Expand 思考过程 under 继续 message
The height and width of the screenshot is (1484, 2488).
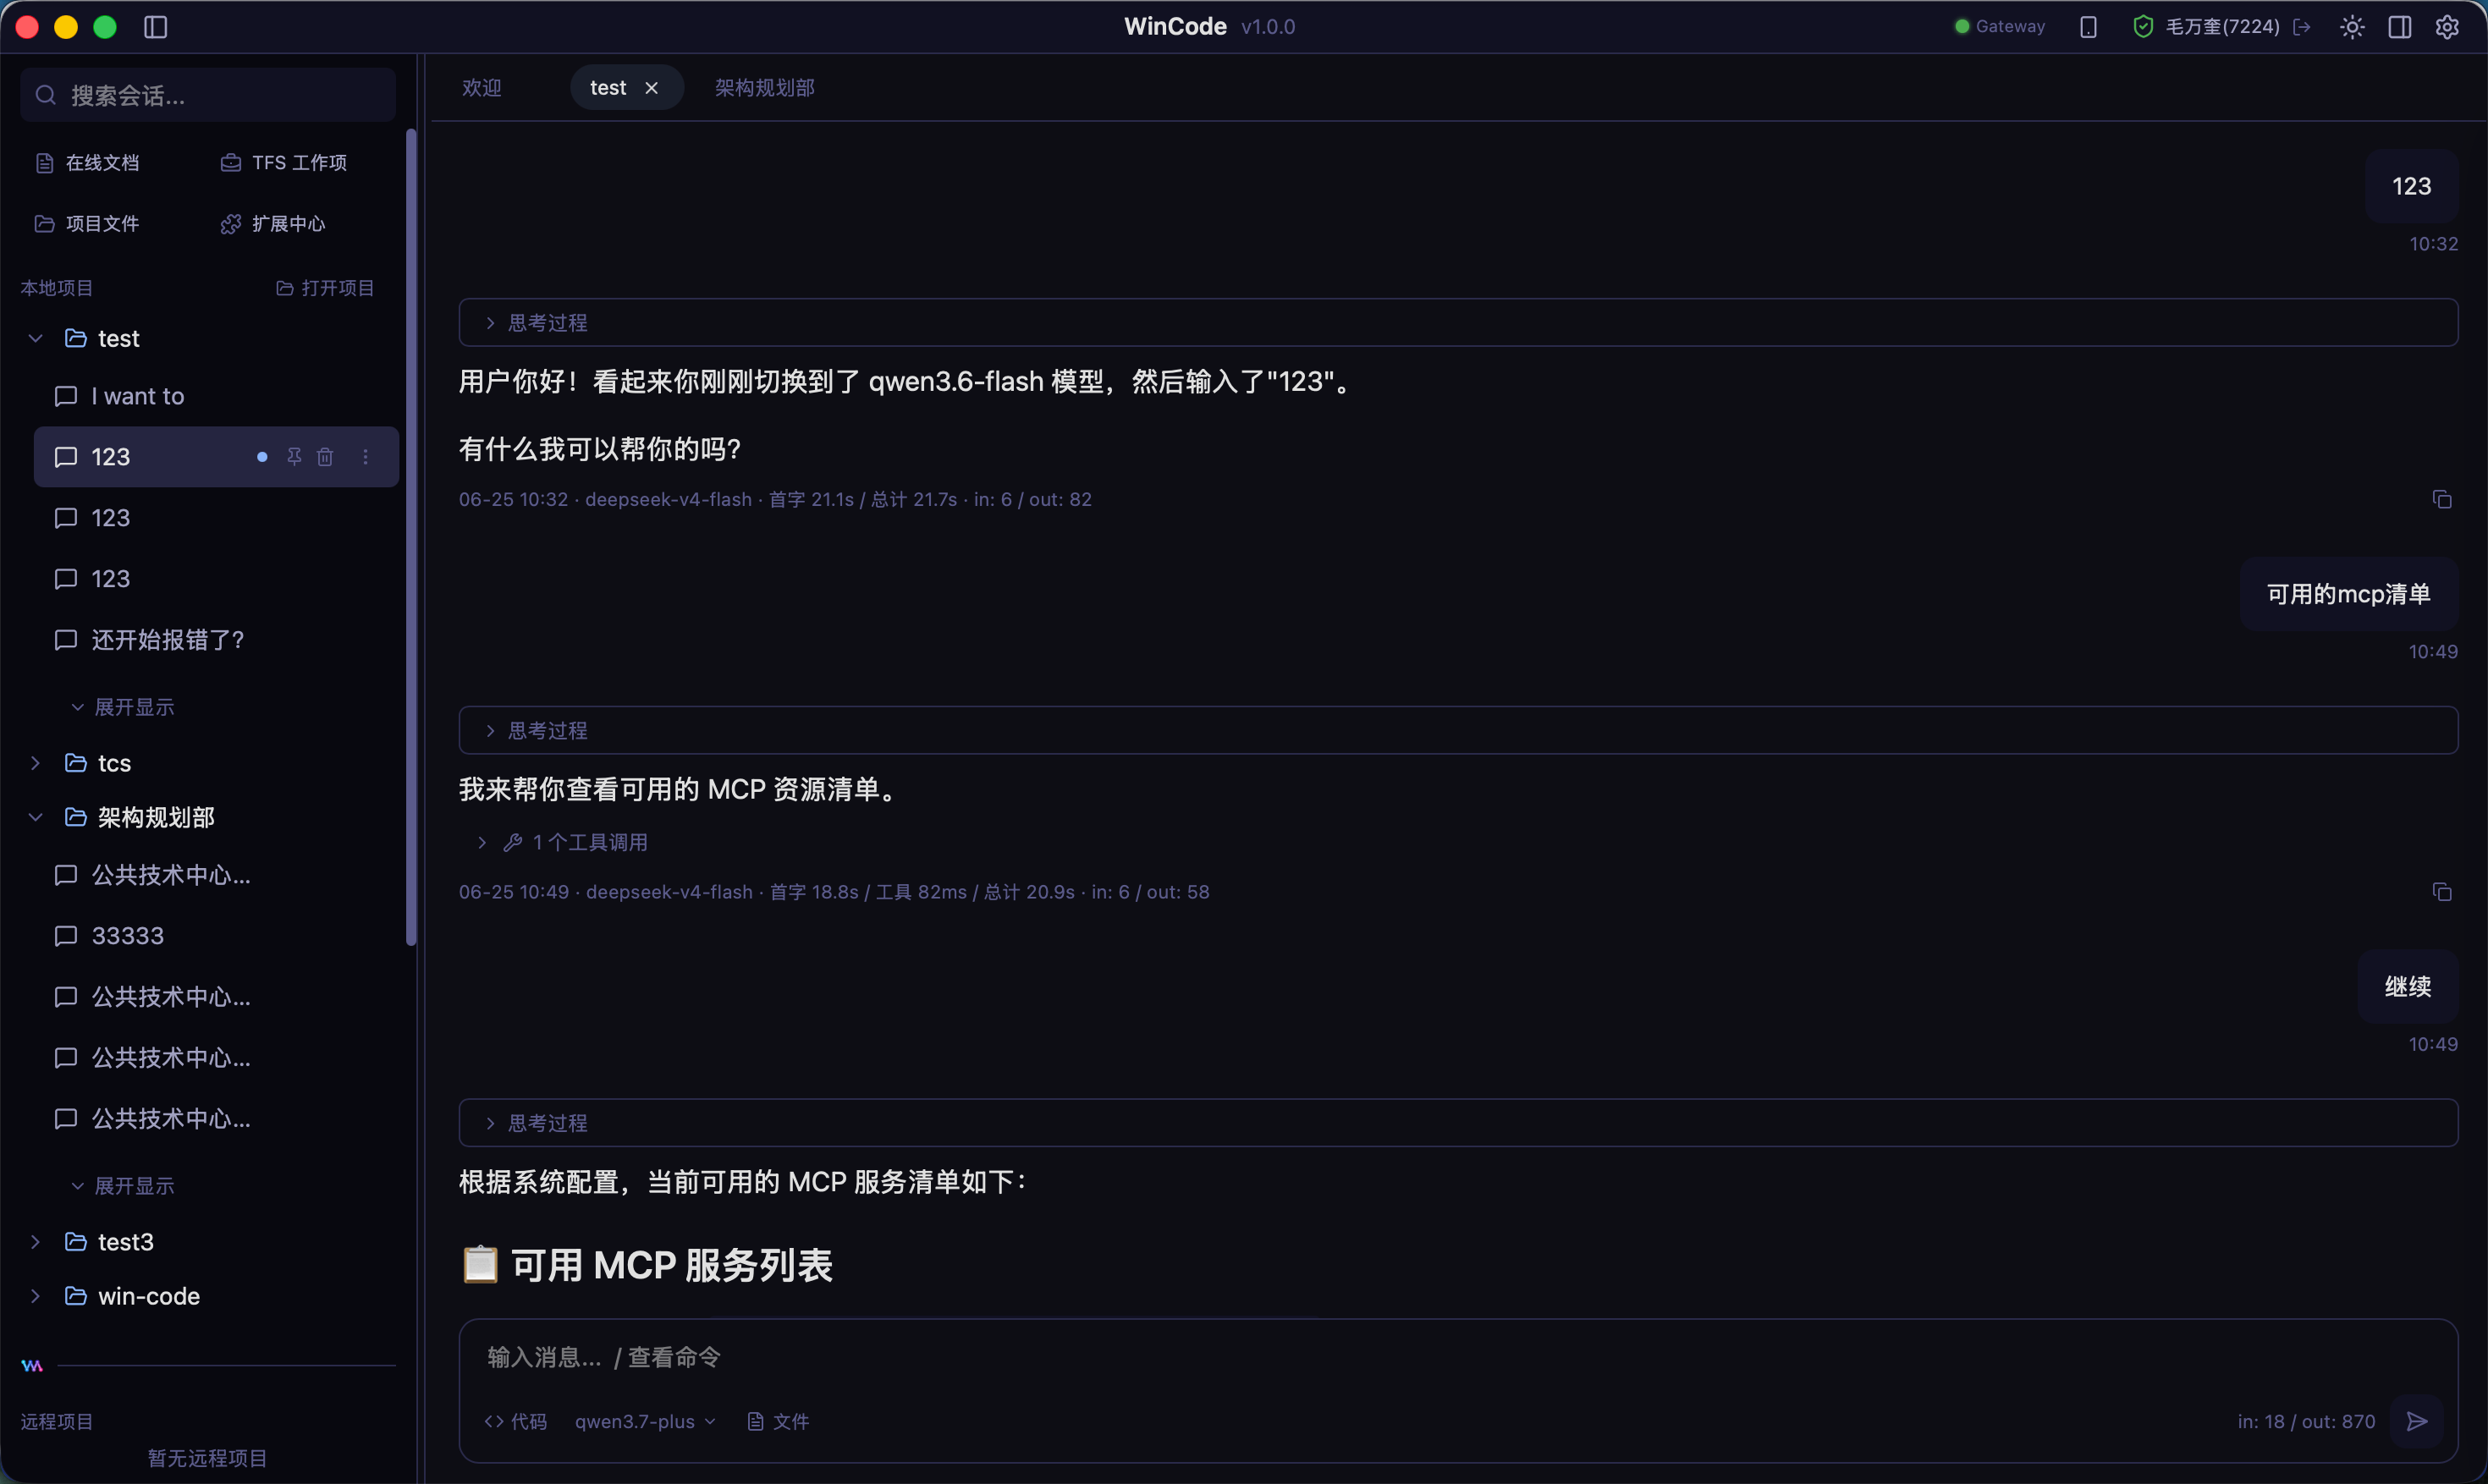(1458, 1123)
